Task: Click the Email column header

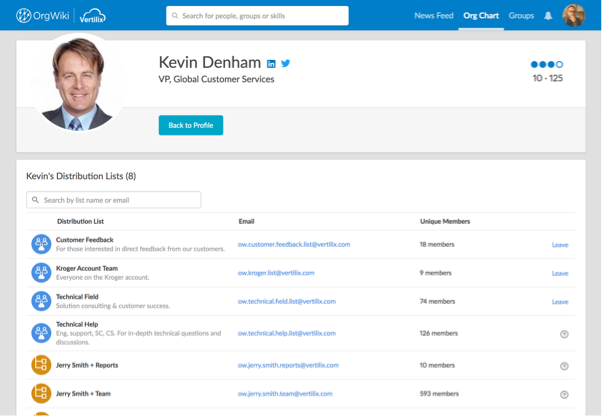Action: (x=246, y=221)
